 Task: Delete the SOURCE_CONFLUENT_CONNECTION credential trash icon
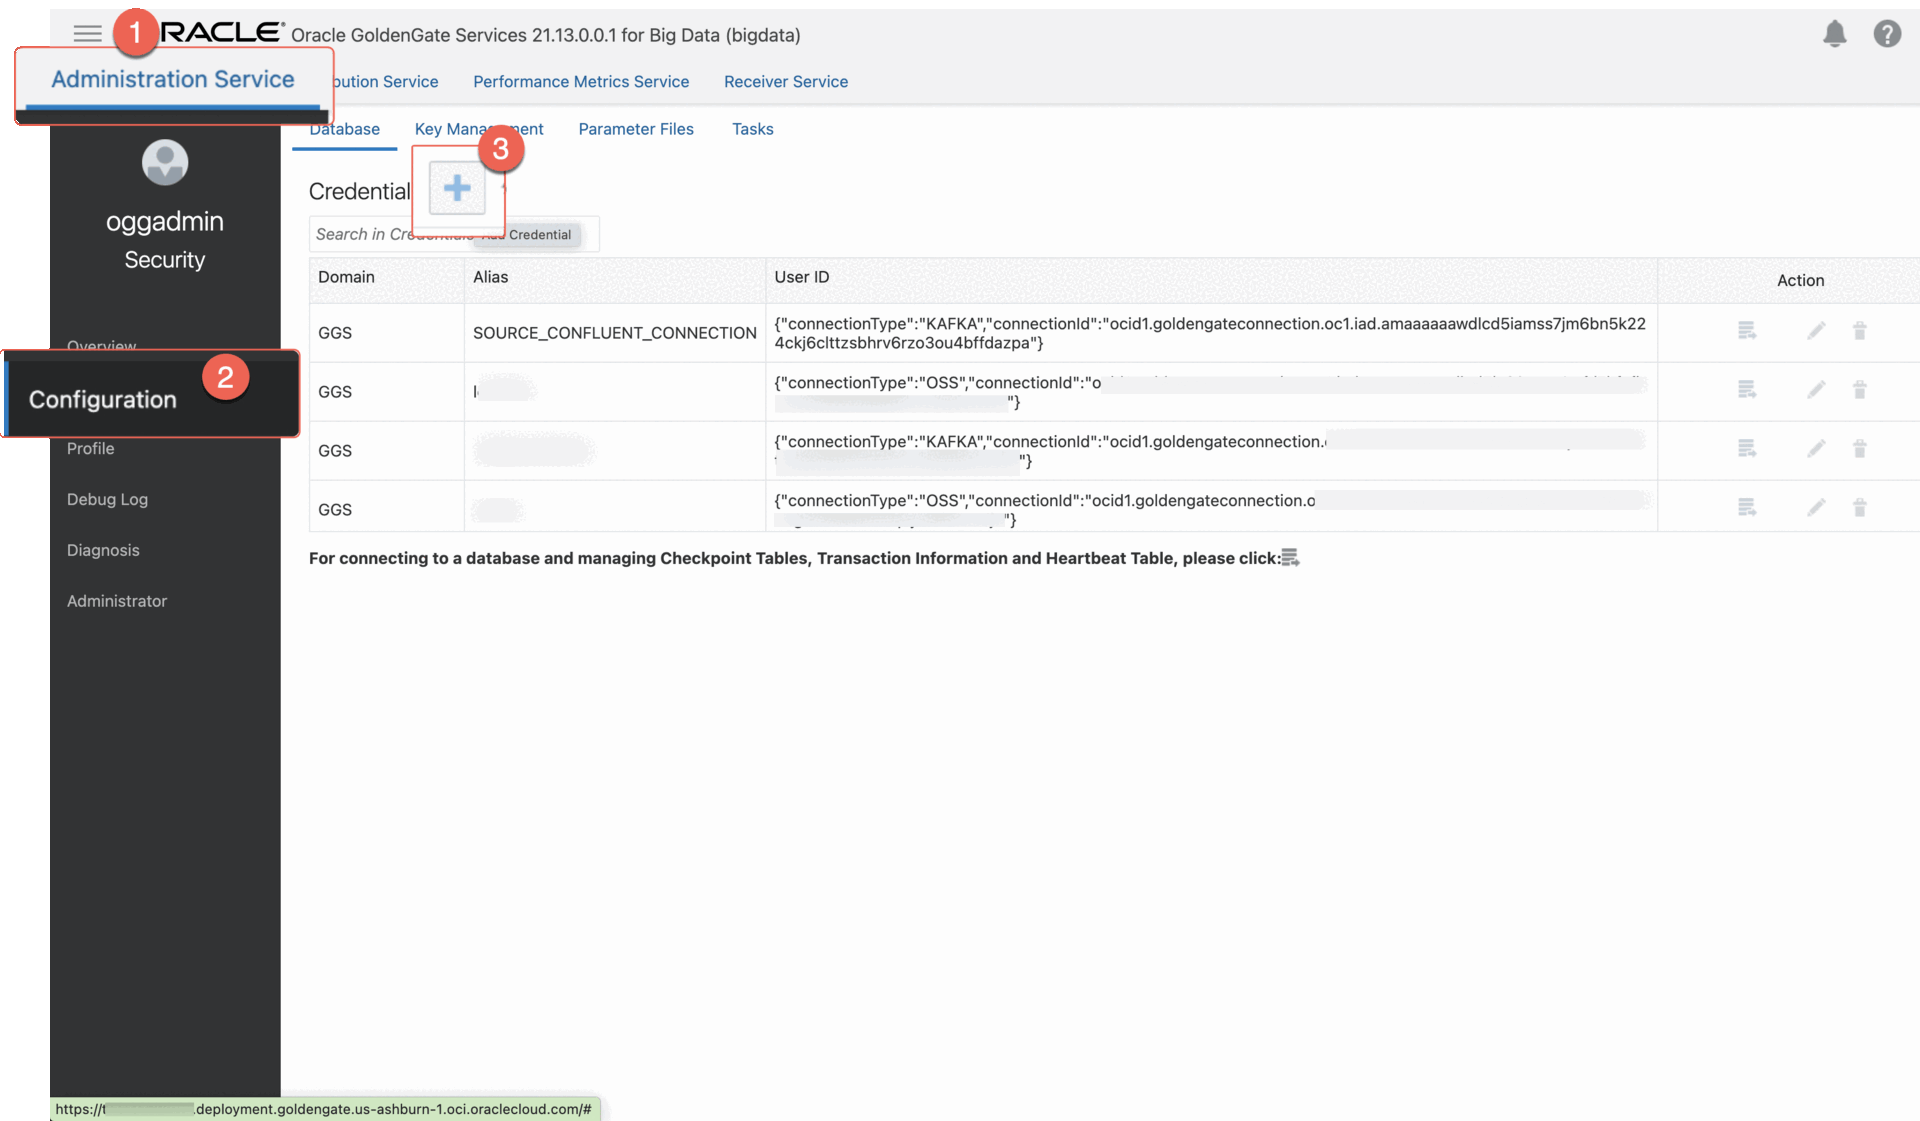(1859, 331)
